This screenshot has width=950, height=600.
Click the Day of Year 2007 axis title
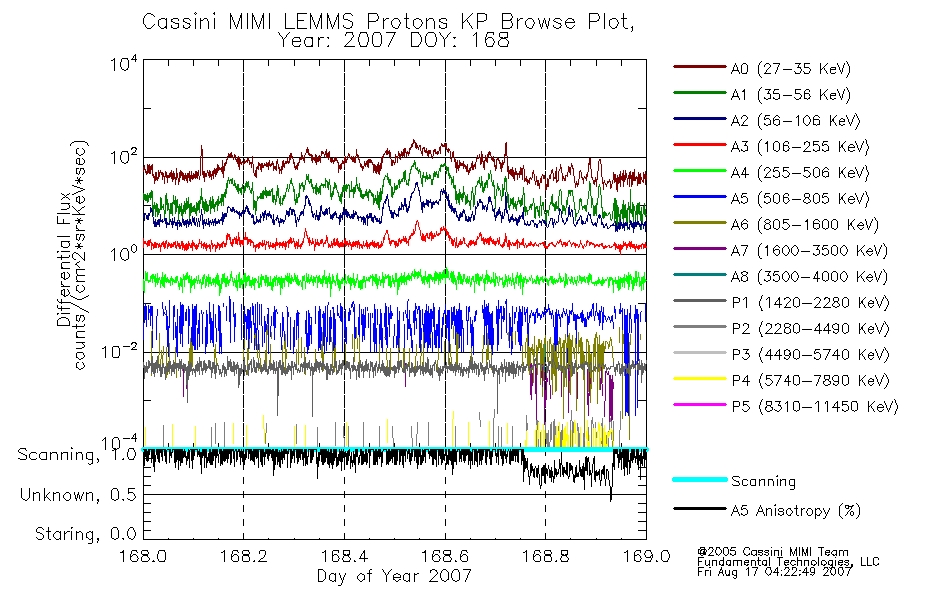[394, 576]
